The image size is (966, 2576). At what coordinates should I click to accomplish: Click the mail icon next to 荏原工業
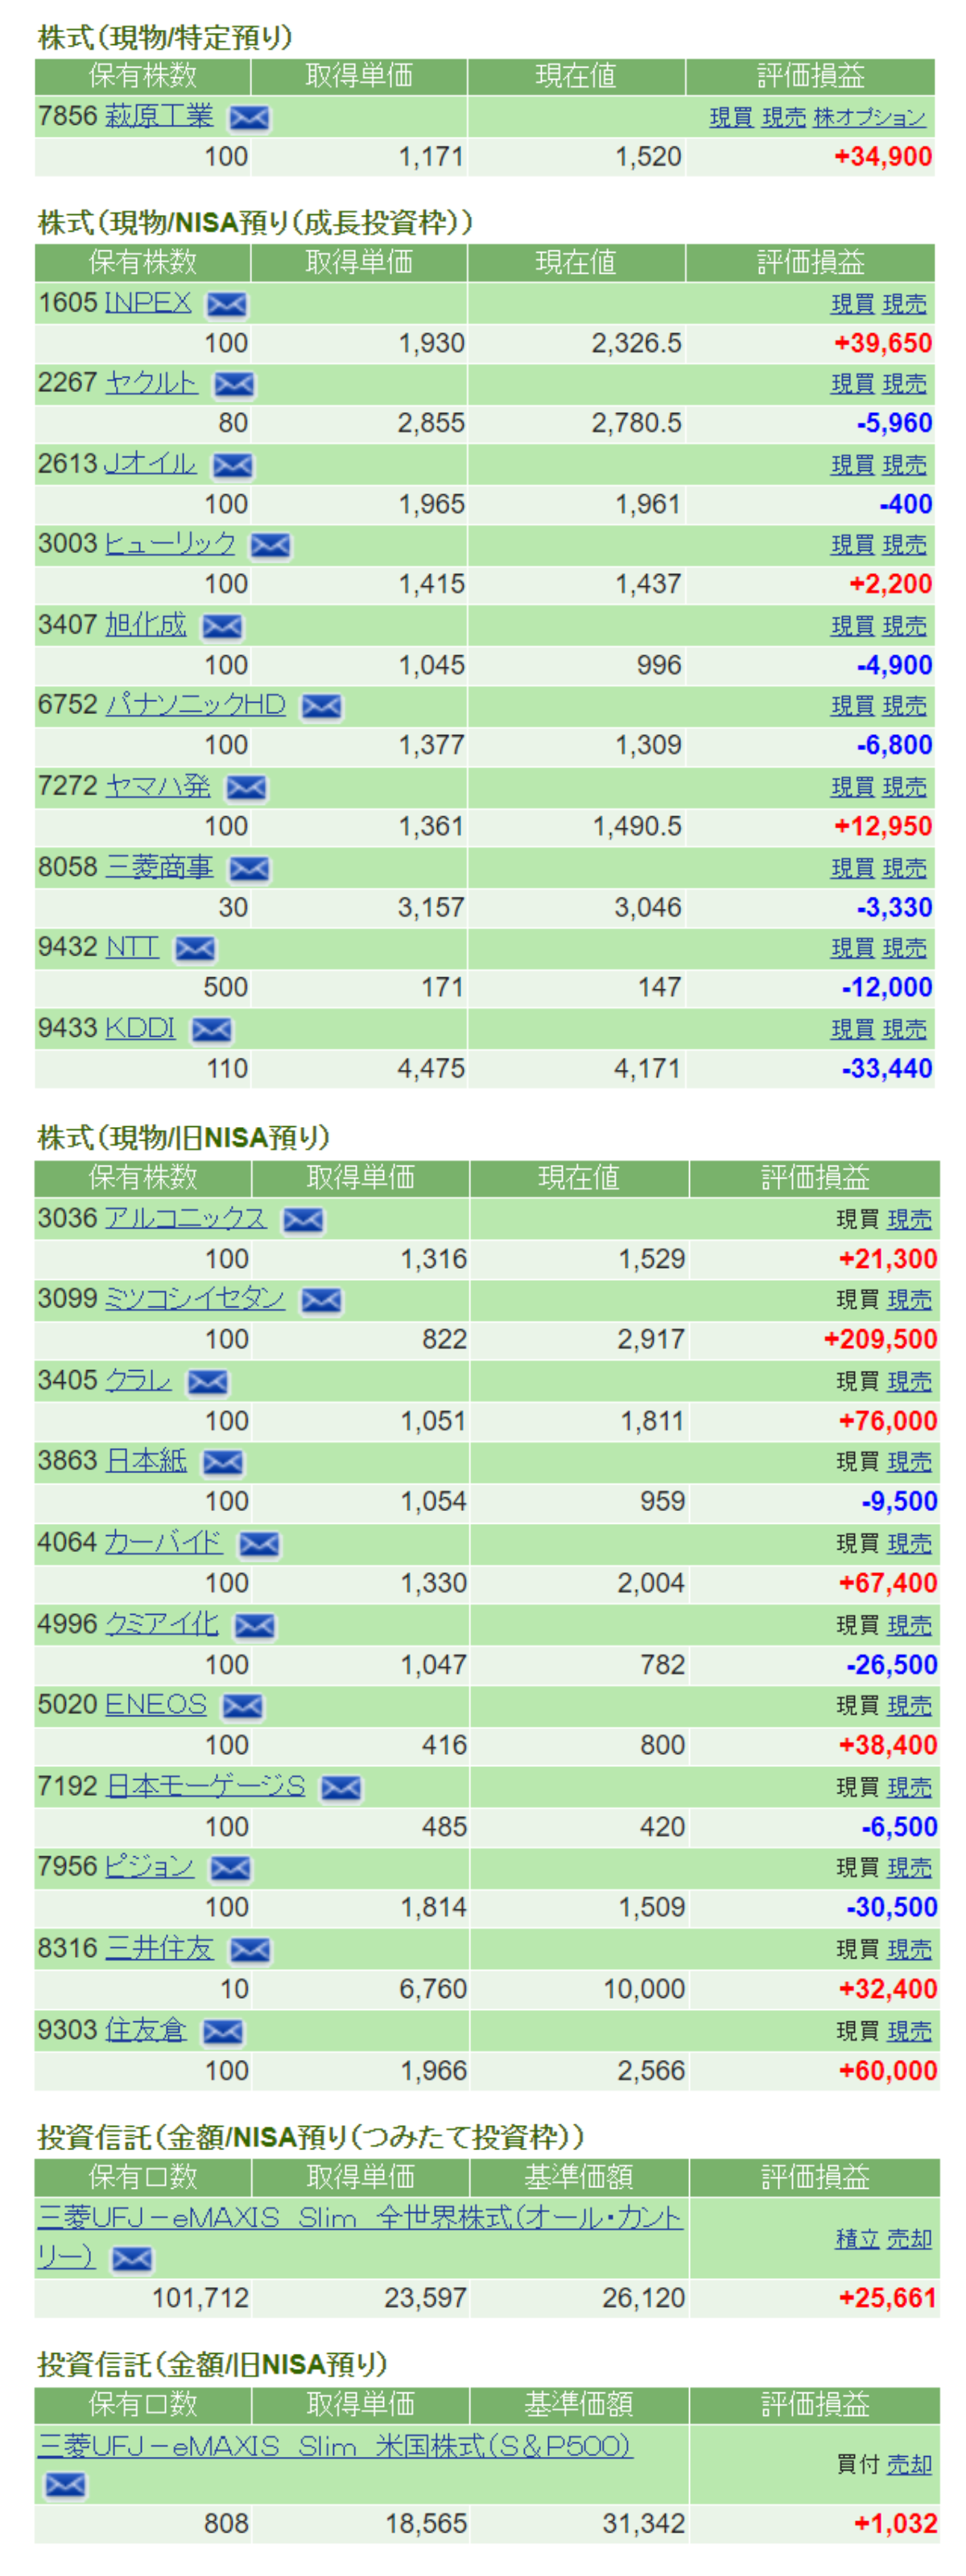[x=249, y=118]
